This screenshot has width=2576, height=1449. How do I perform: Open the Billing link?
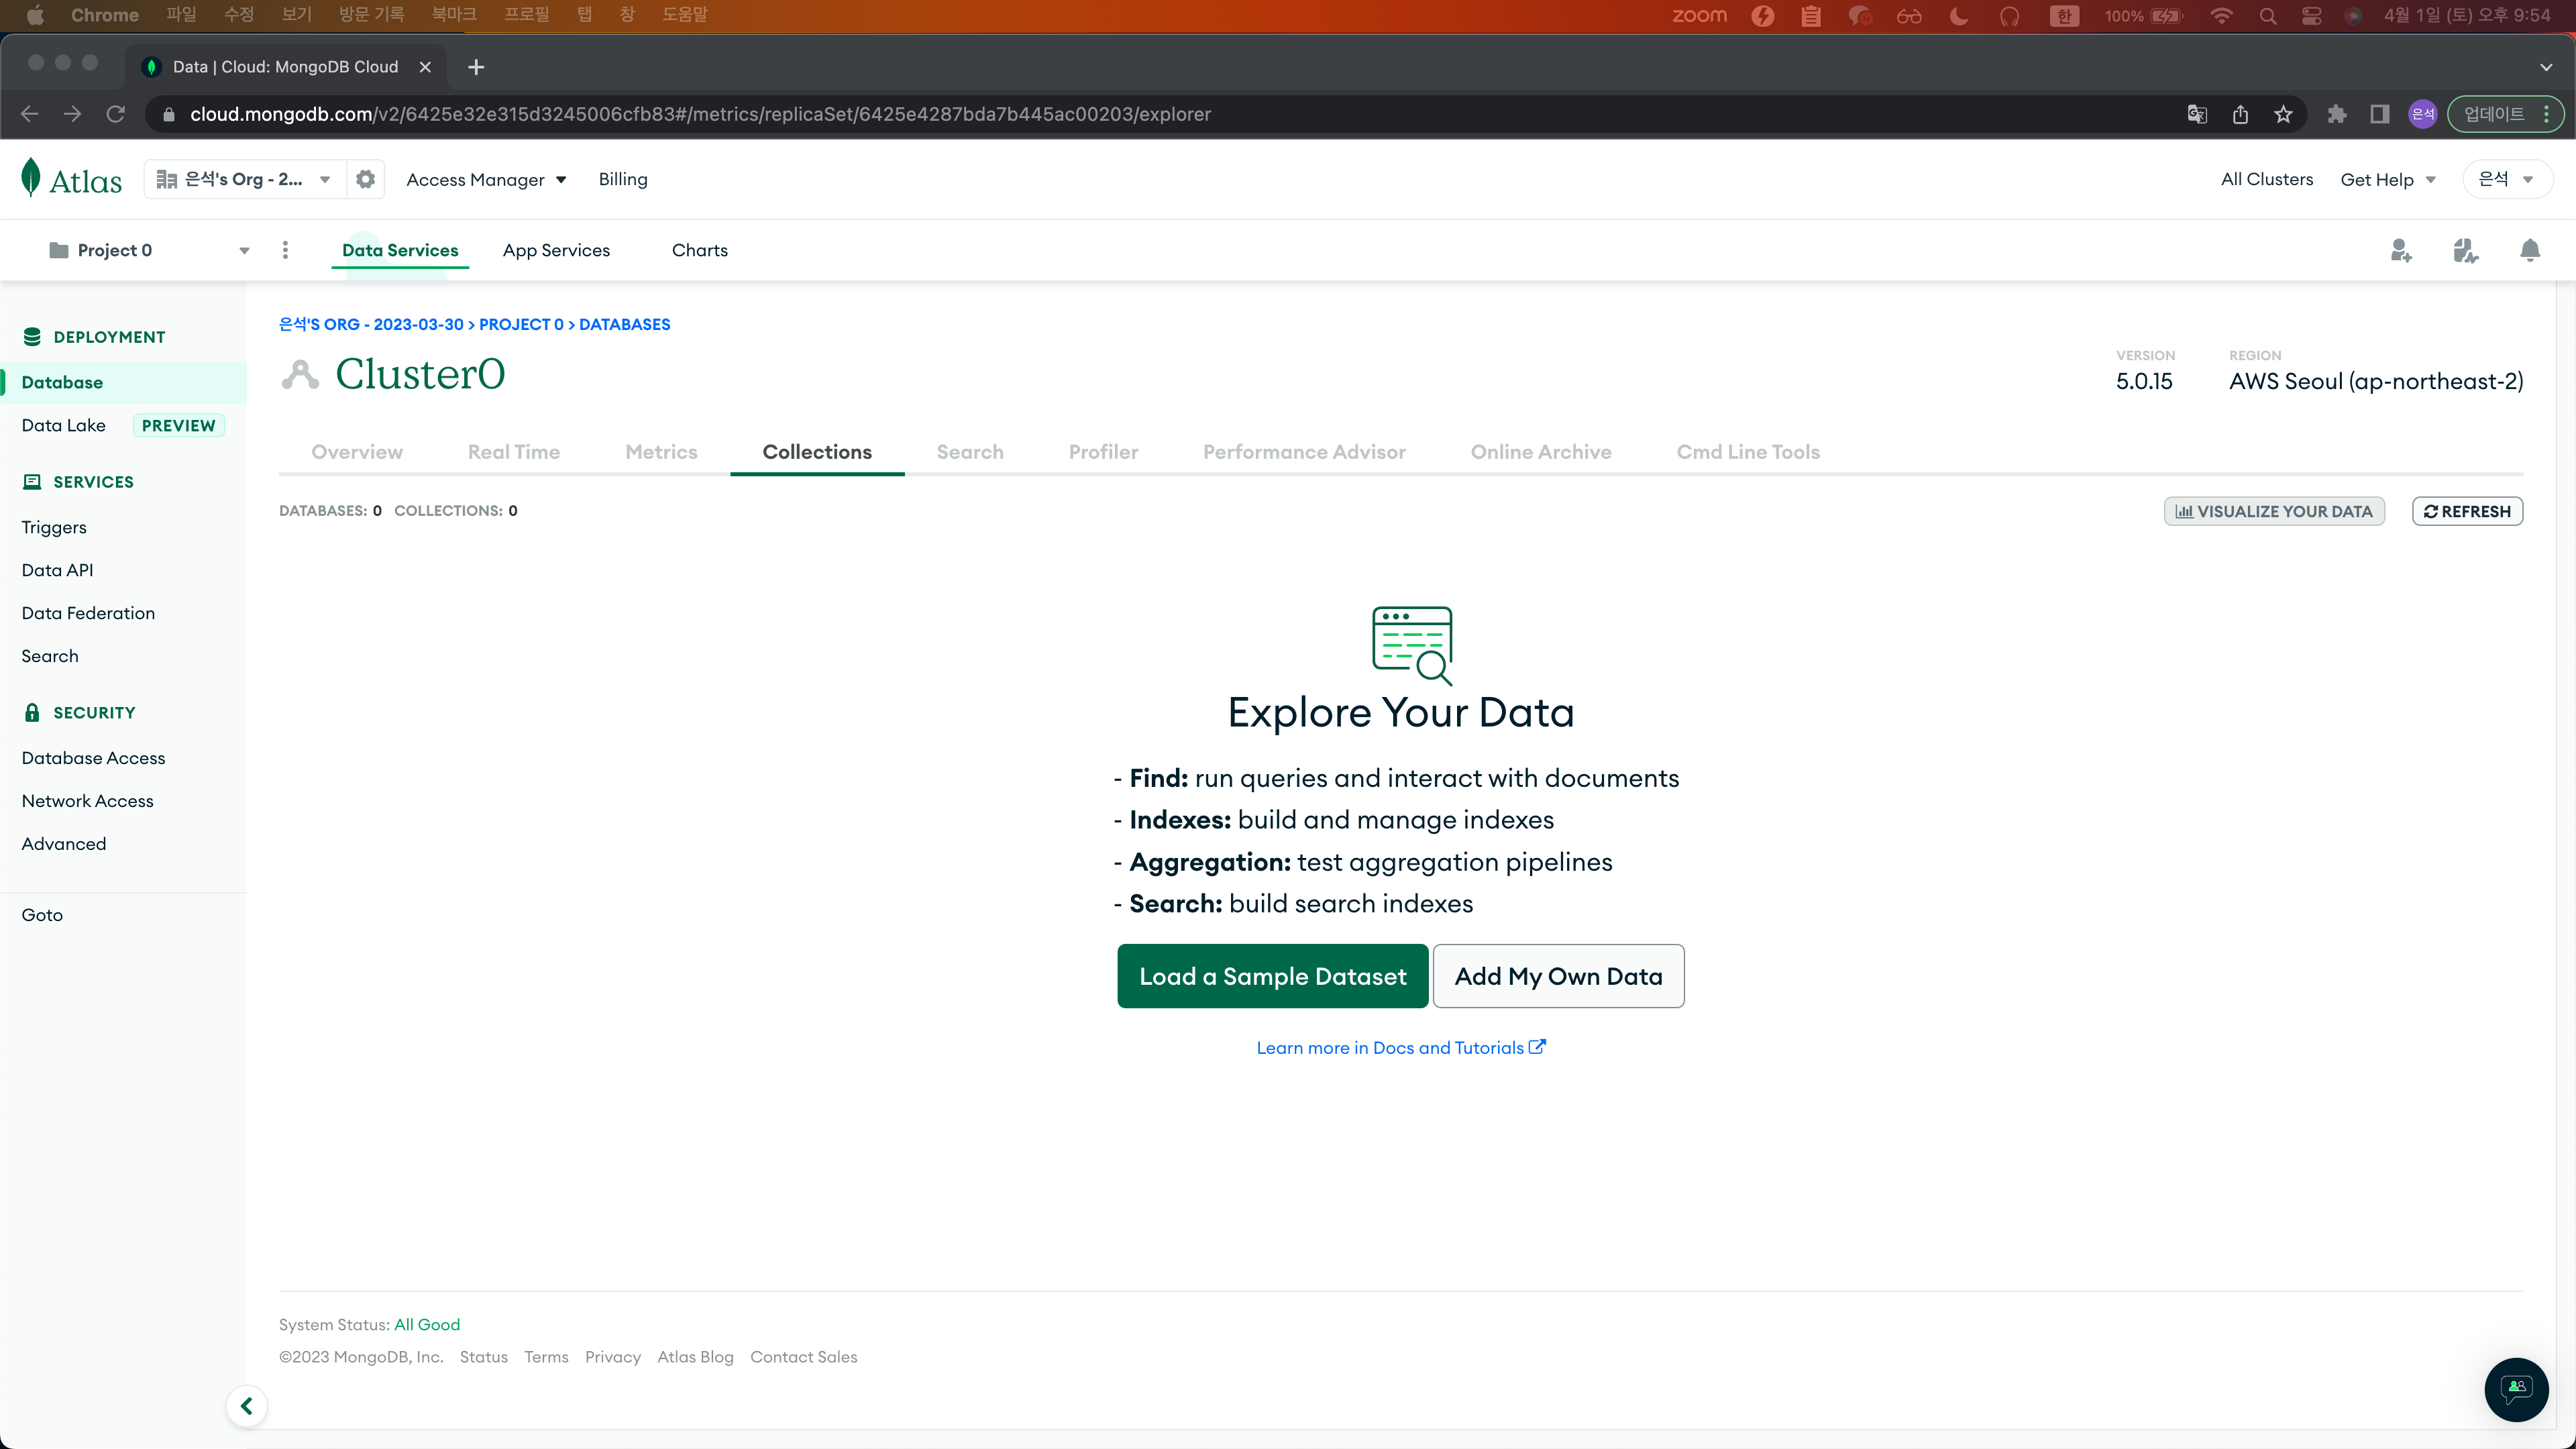[623, 179]
